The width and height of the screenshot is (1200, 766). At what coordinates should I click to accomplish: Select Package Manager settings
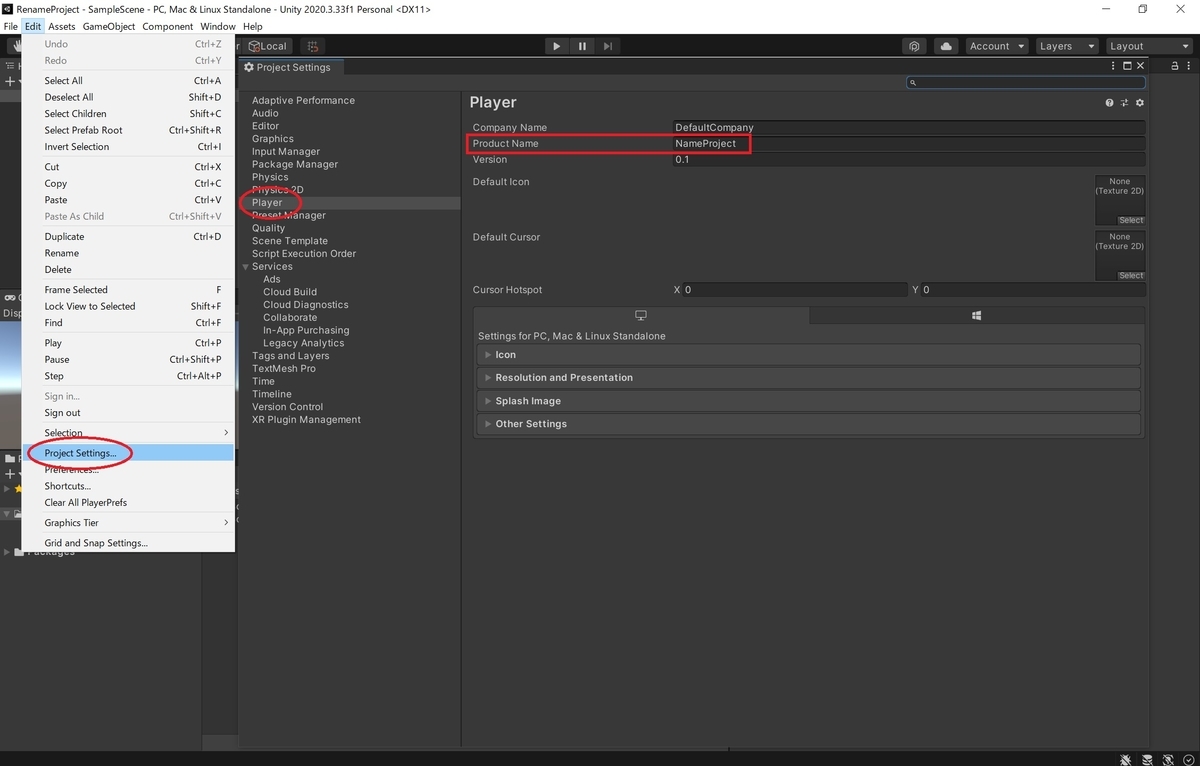tap(295, 164)
